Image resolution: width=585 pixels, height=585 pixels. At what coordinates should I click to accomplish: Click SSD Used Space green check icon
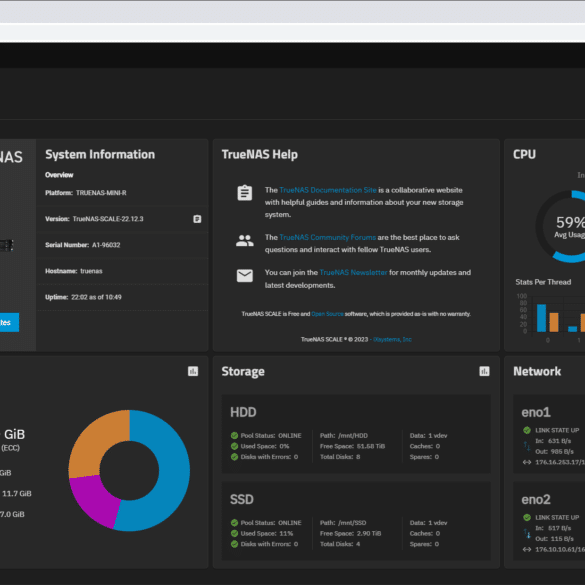point(234,534)
